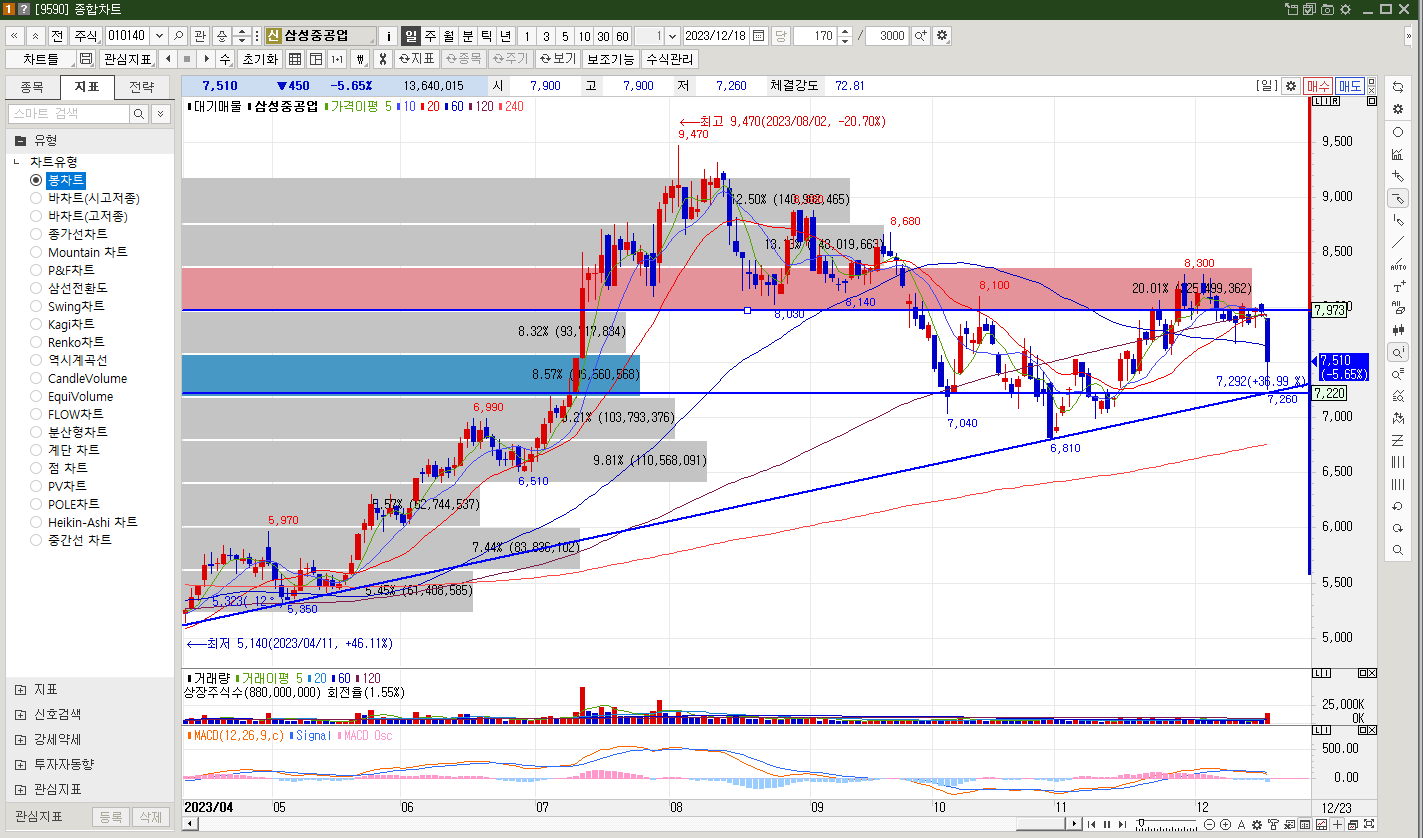Increase the bar count 170 stepper
This screenshot has width=1423, height=838.
coord(846,31)
